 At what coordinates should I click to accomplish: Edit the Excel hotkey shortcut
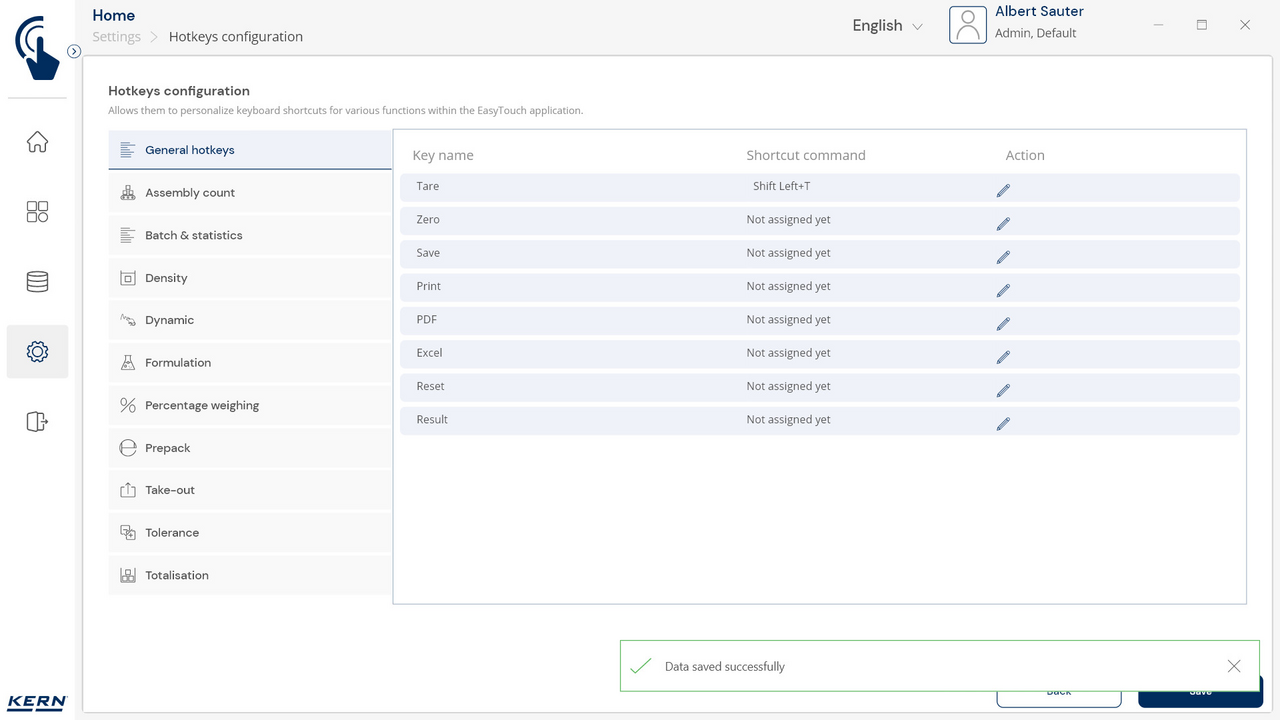pos(1003,357)
